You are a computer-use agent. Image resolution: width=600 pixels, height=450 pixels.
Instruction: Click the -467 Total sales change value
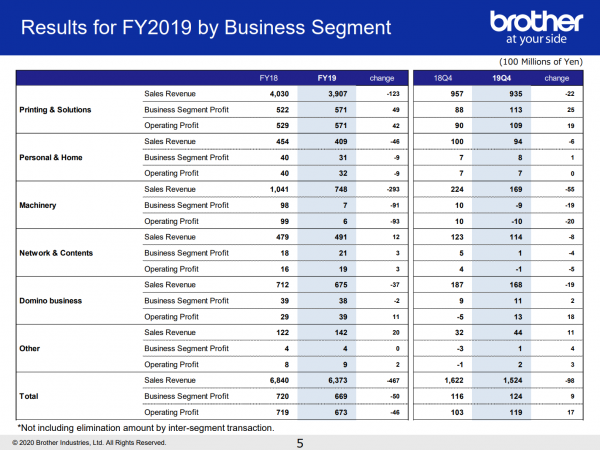[393, 380]
